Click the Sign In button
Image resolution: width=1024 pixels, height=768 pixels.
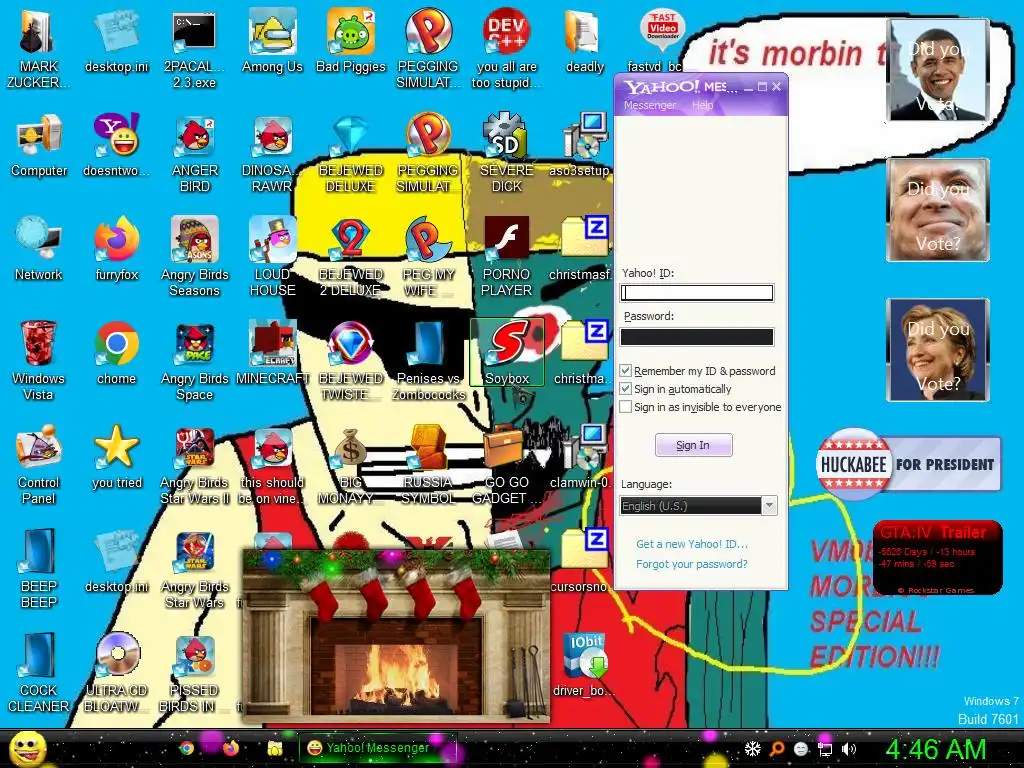coord(694,445)
